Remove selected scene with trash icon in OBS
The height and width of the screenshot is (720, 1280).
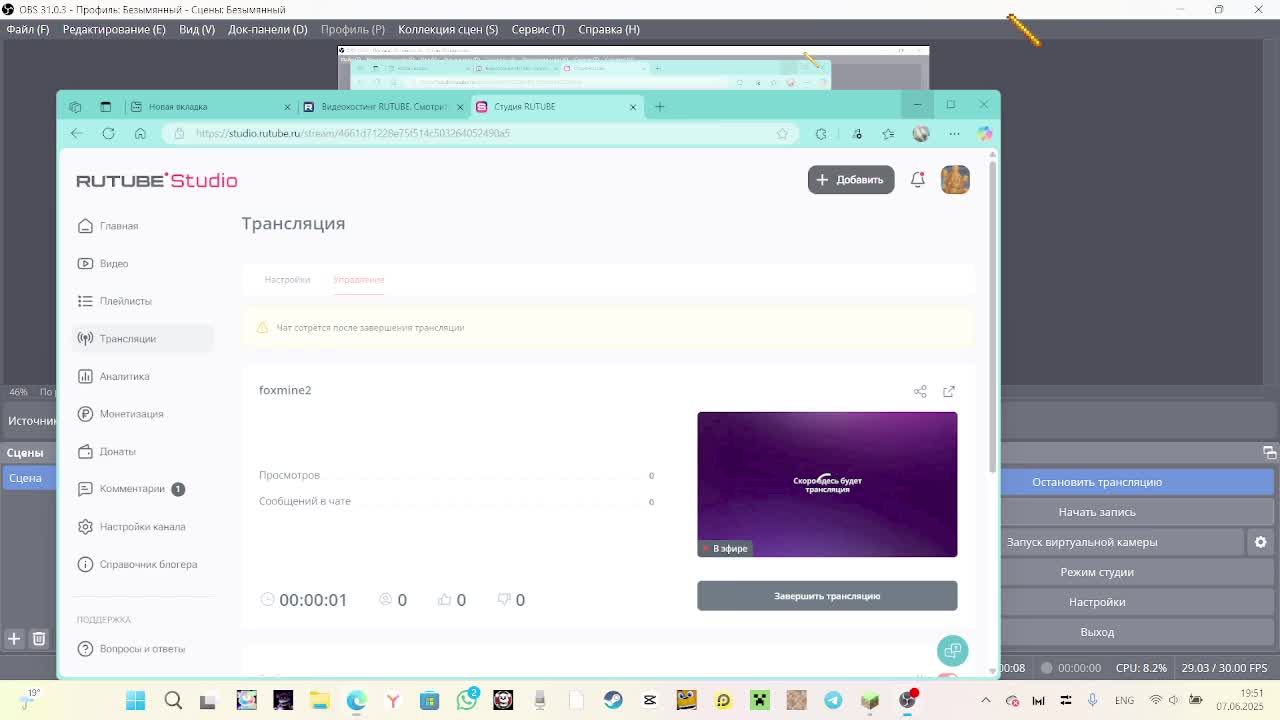39,639
